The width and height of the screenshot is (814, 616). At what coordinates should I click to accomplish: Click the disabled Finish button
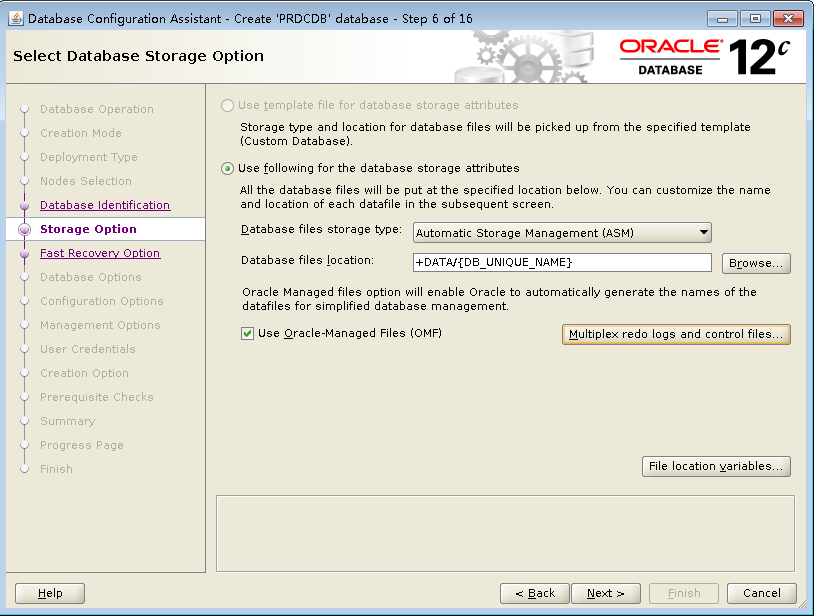point(684,593)
